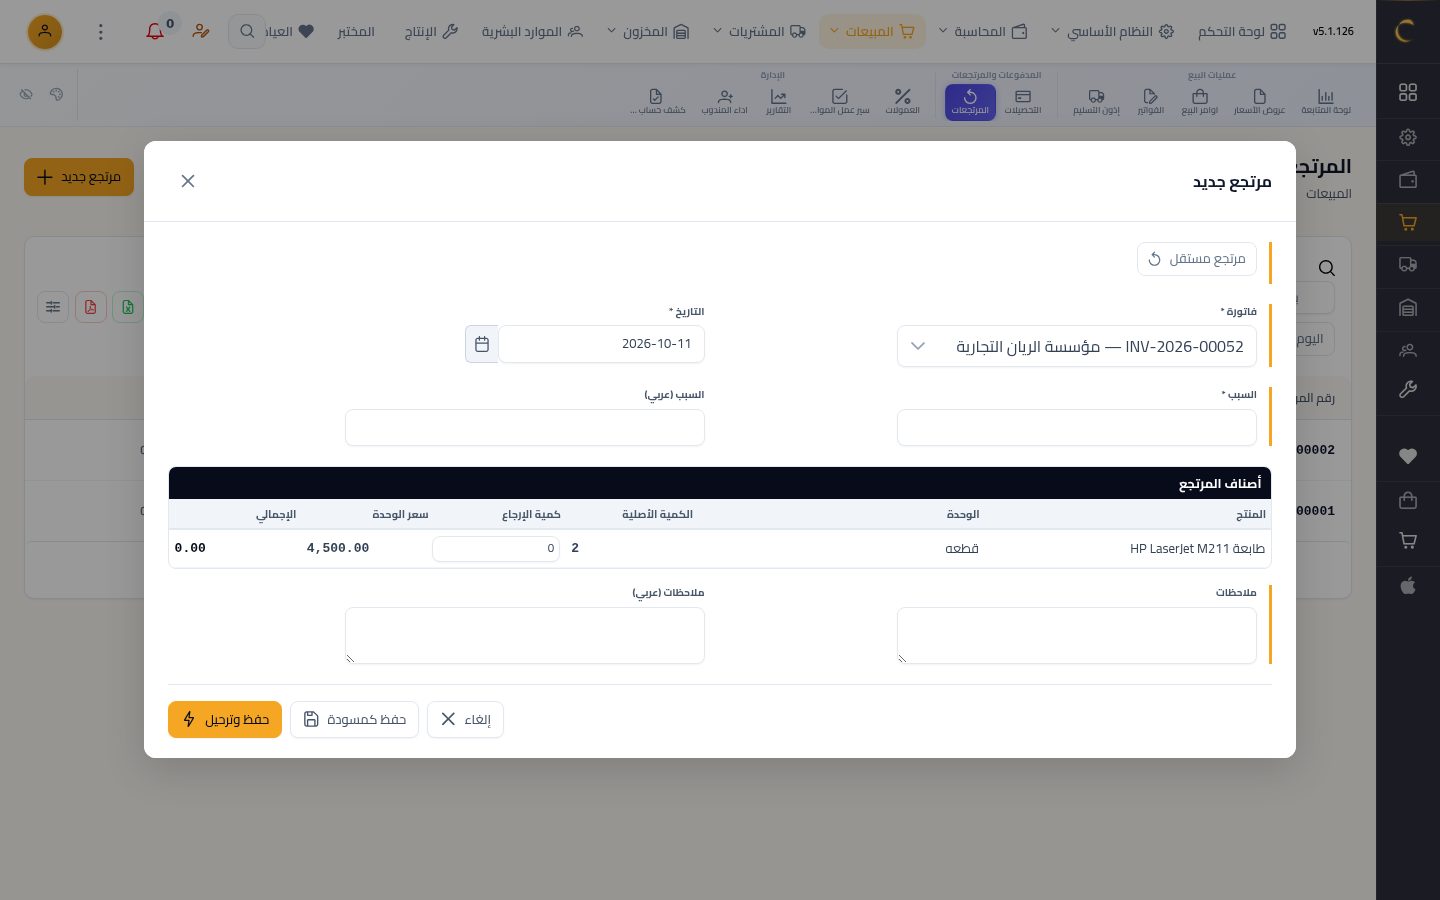Open اداء المندوب toolbar item
The width and height of the screenshot is (1440, 900).
pos(725,101)
